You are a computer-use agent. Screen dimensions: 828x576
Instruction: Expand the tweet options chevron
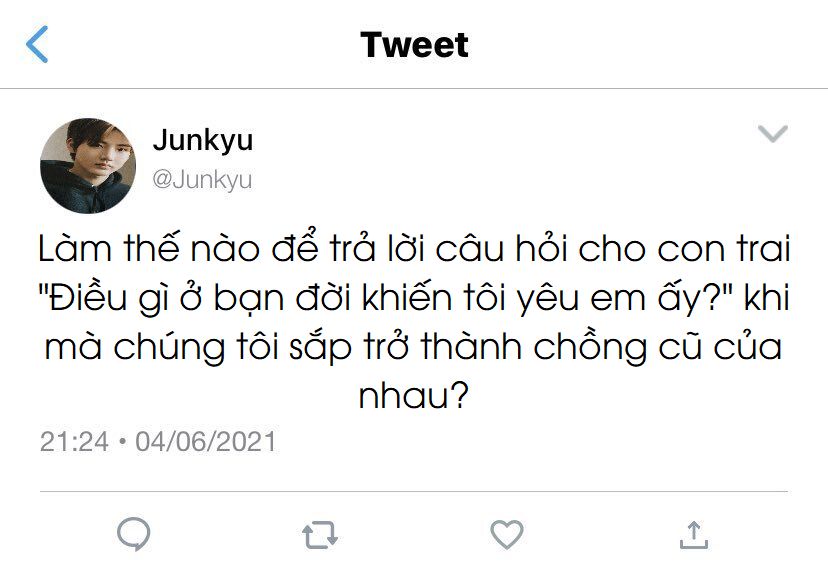[773, 134]
